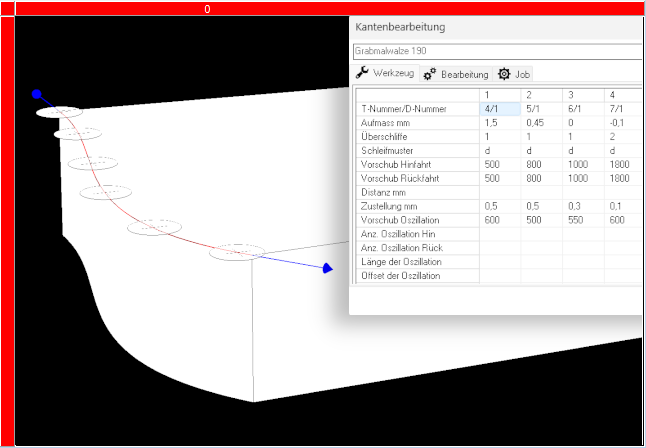
Task: Click T-Nummer cell with value 7/1
Action: pos(620,109)
